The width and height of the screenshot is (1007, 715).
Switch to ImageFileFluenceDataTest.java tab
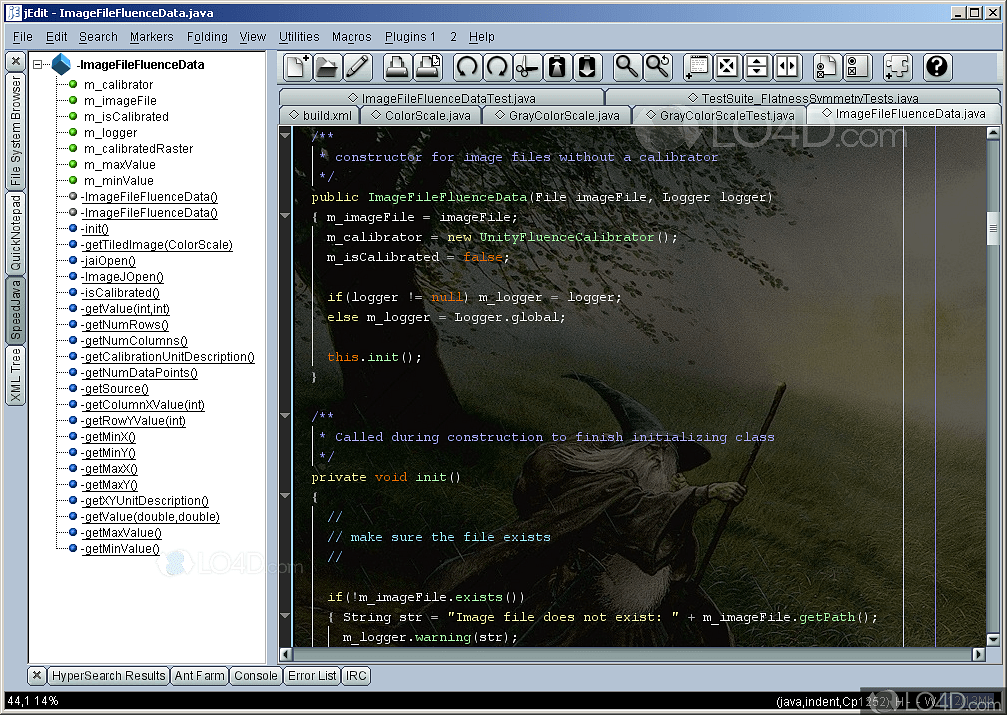pos(442,98)
